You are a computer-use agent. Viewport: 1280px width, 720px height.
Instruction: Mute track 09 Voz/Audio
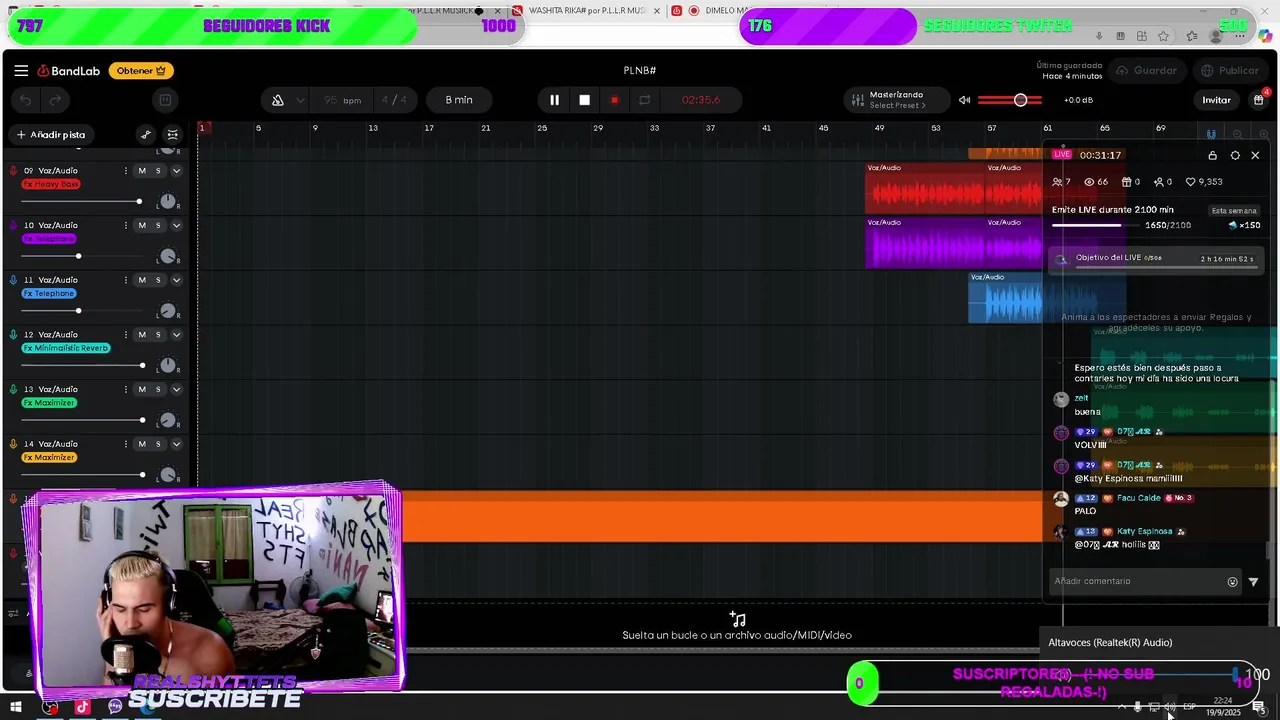pyautogui.click(x=141, y=171)
